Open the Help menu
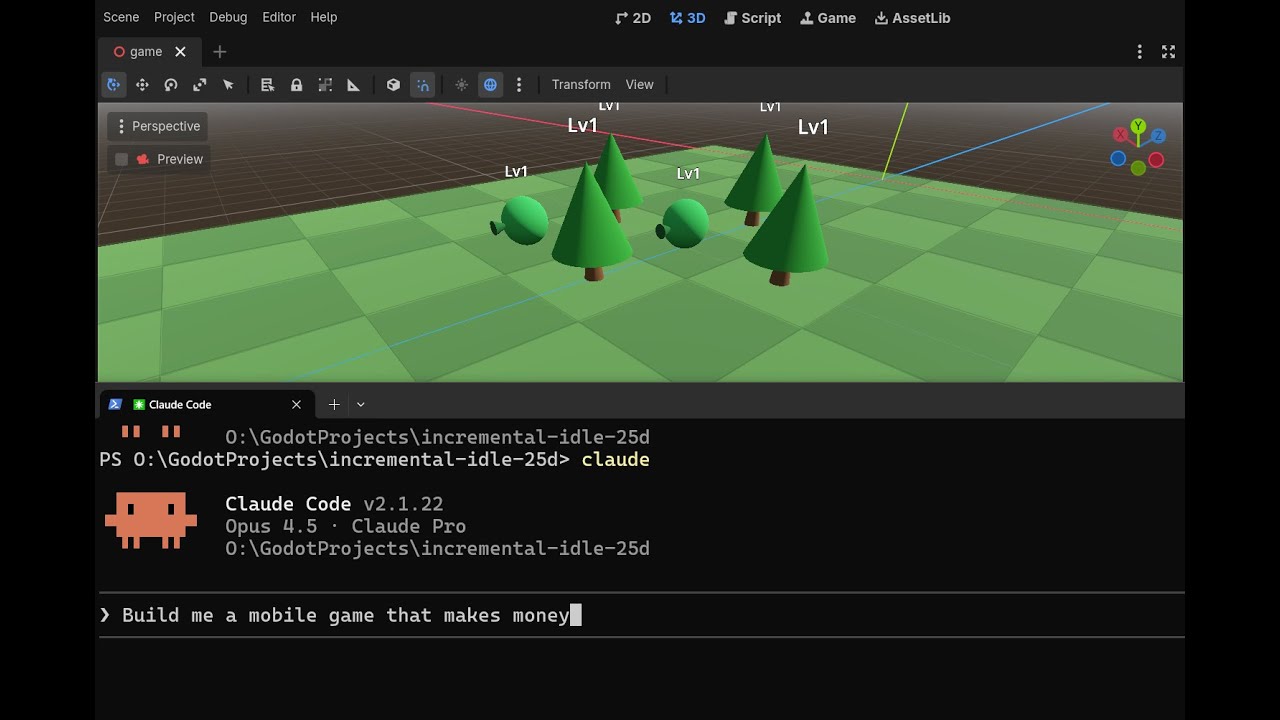Screen dimensions: 1280x720 coord(324,17)
